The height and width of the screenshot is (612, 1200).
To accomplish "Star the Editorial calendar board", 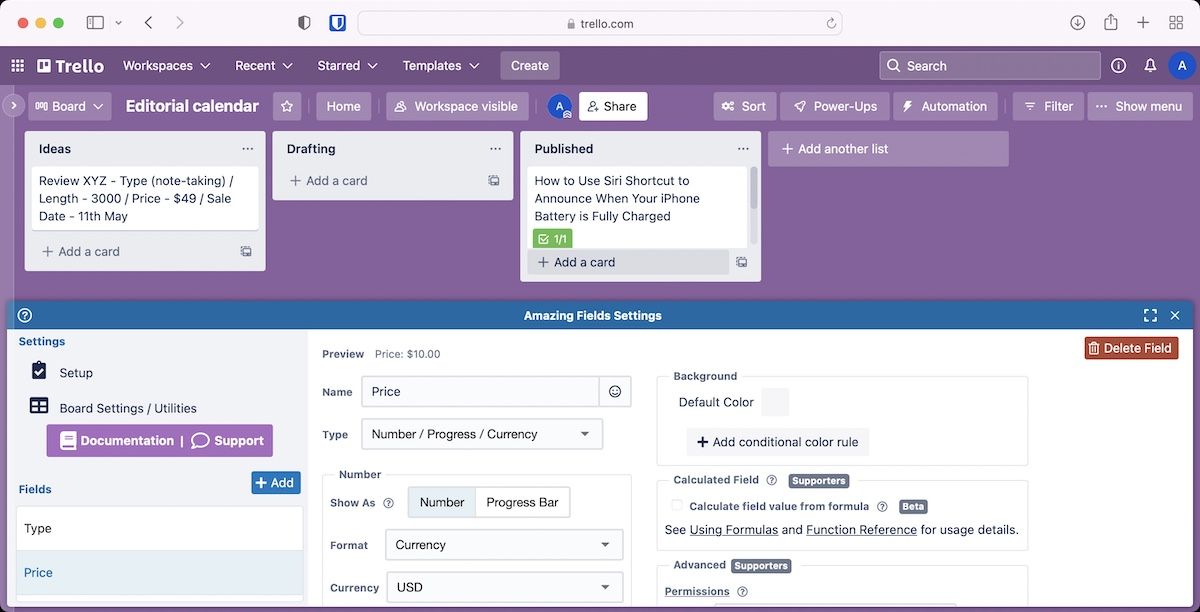I will point(287,106).
